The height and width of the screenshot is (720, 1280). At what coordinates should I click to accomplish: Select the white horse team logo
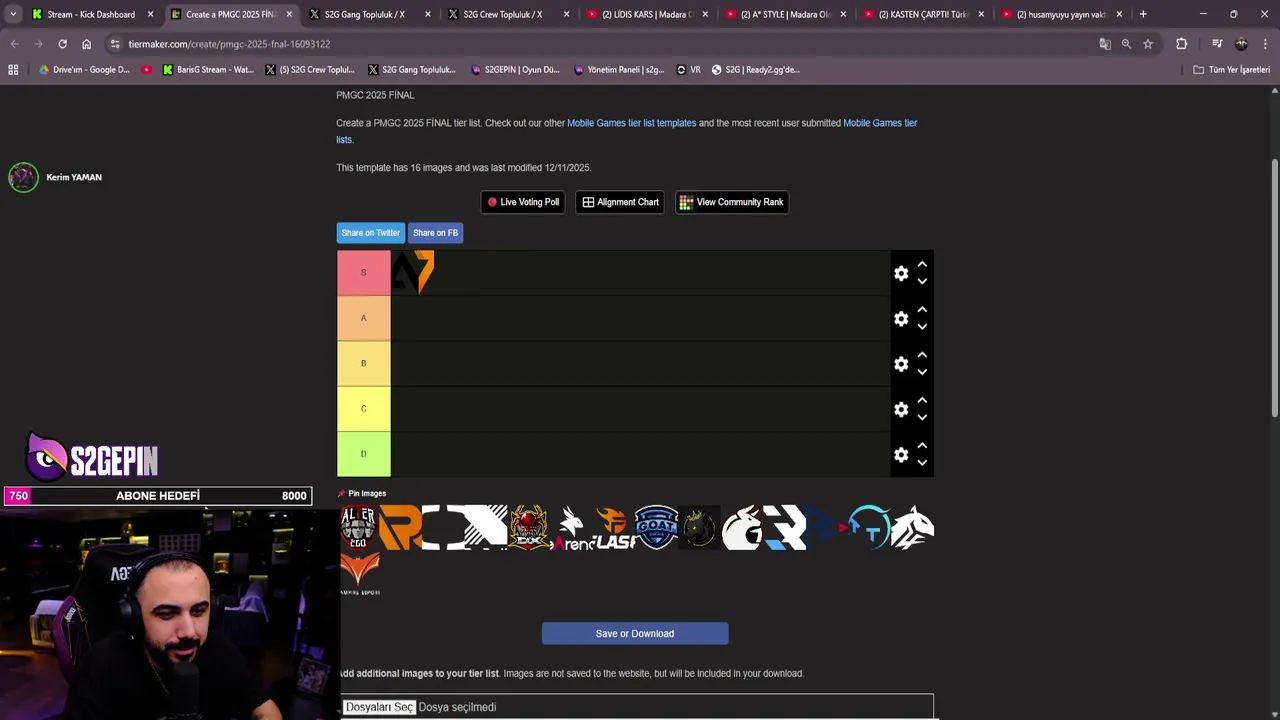[x=912, y=527]
